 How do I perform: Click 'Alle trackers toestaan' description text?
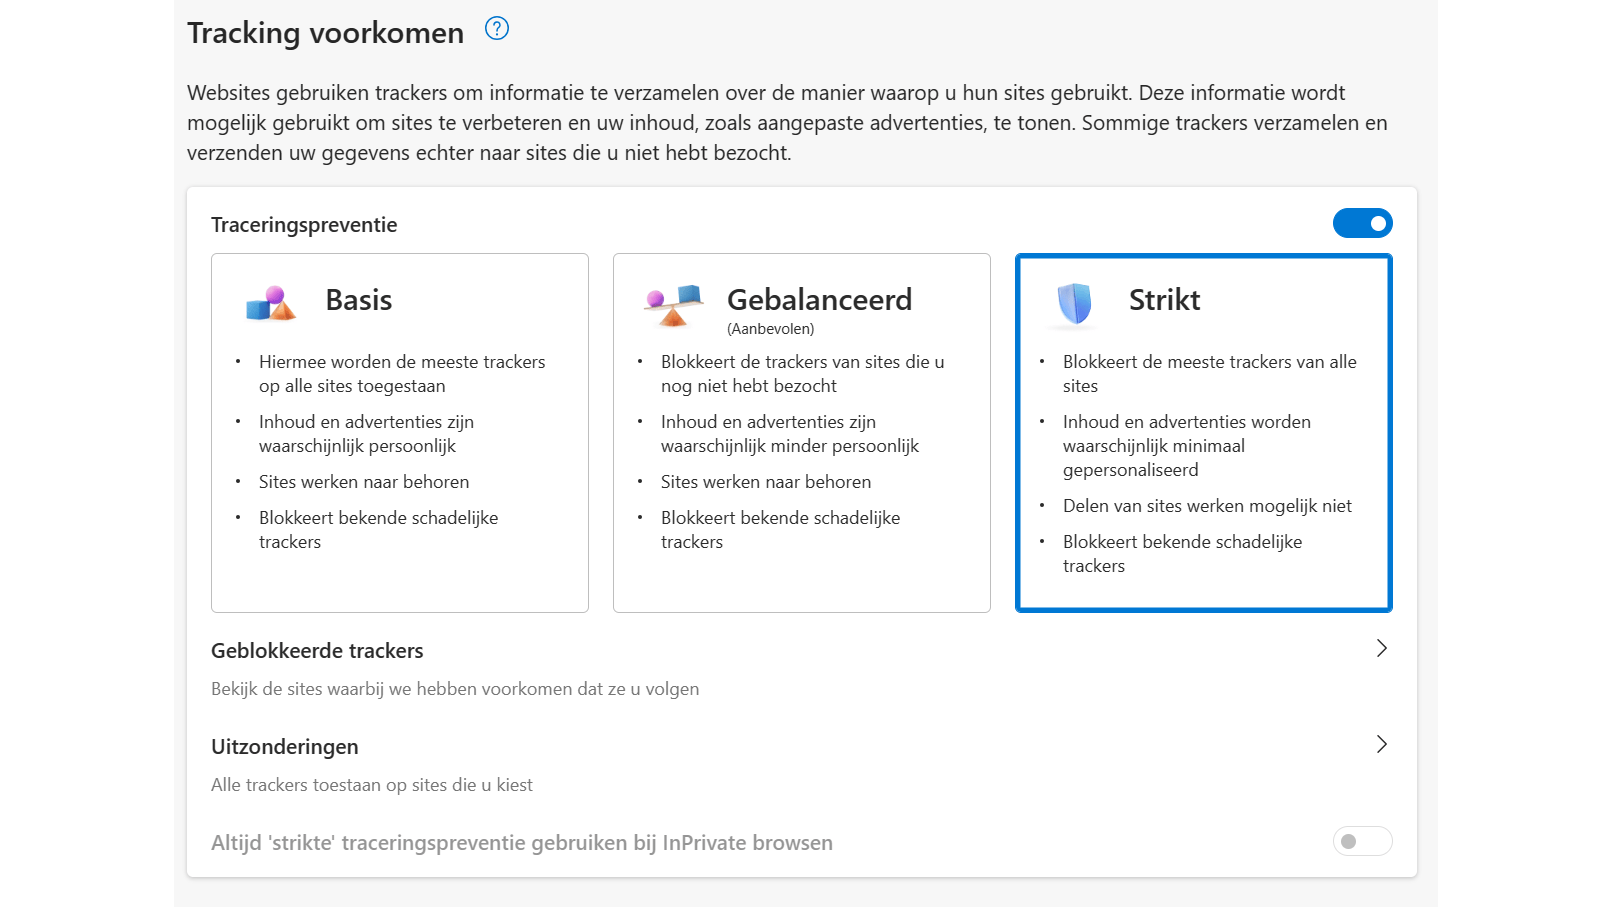(372, 785)
